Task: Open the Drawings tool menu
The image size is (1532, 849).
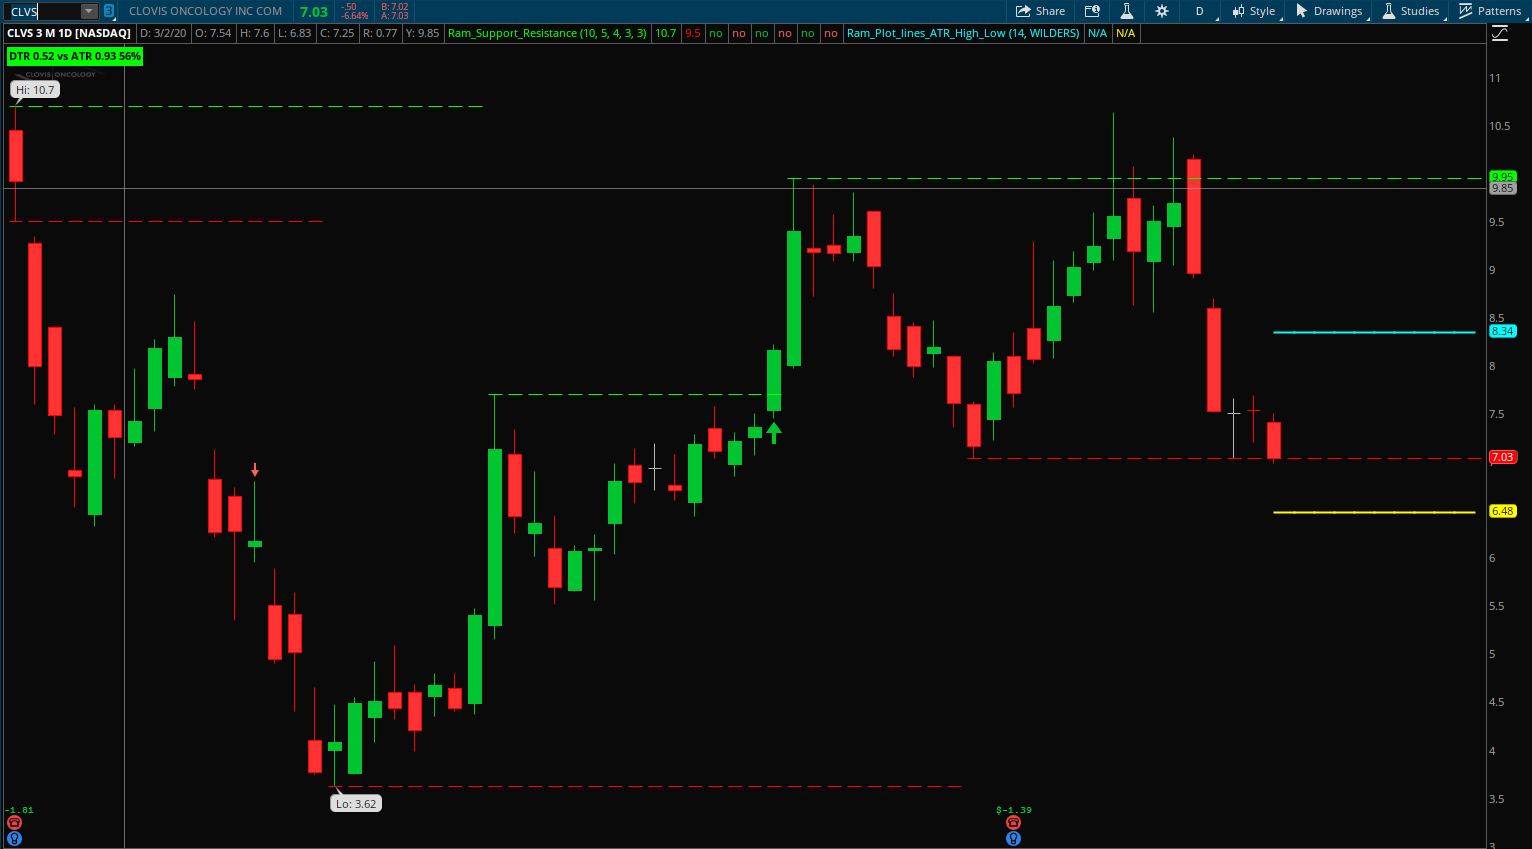Action: pyautogui.click(x=1328, y=11)
